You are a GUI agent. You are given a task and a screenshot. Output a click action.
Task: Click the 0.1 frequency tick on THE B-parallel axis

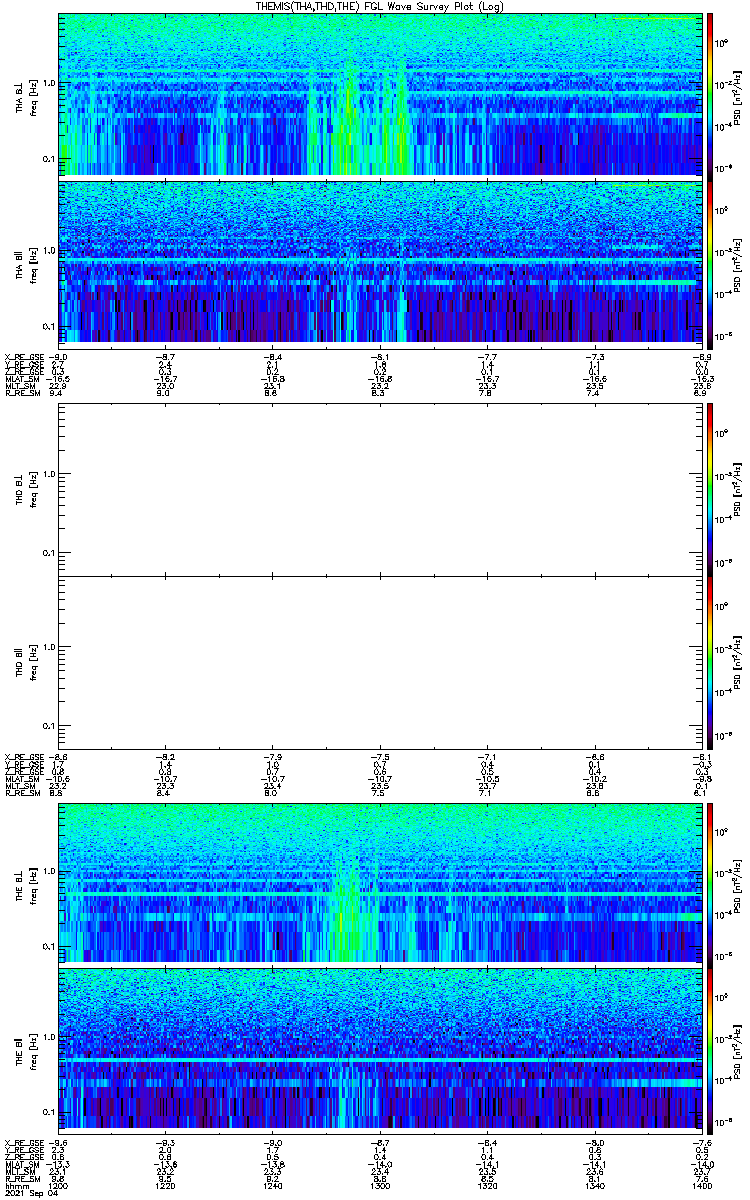(x=48, y=1113)
